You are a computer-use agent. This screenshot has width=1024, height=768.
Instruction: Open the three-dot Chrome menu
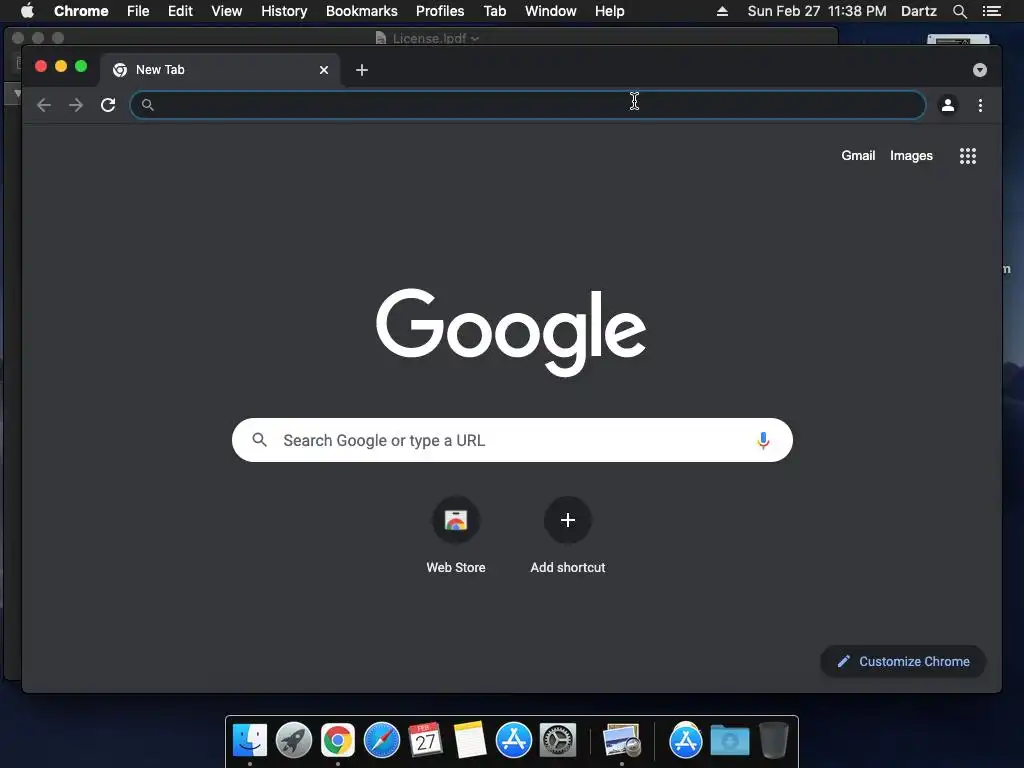980,105
